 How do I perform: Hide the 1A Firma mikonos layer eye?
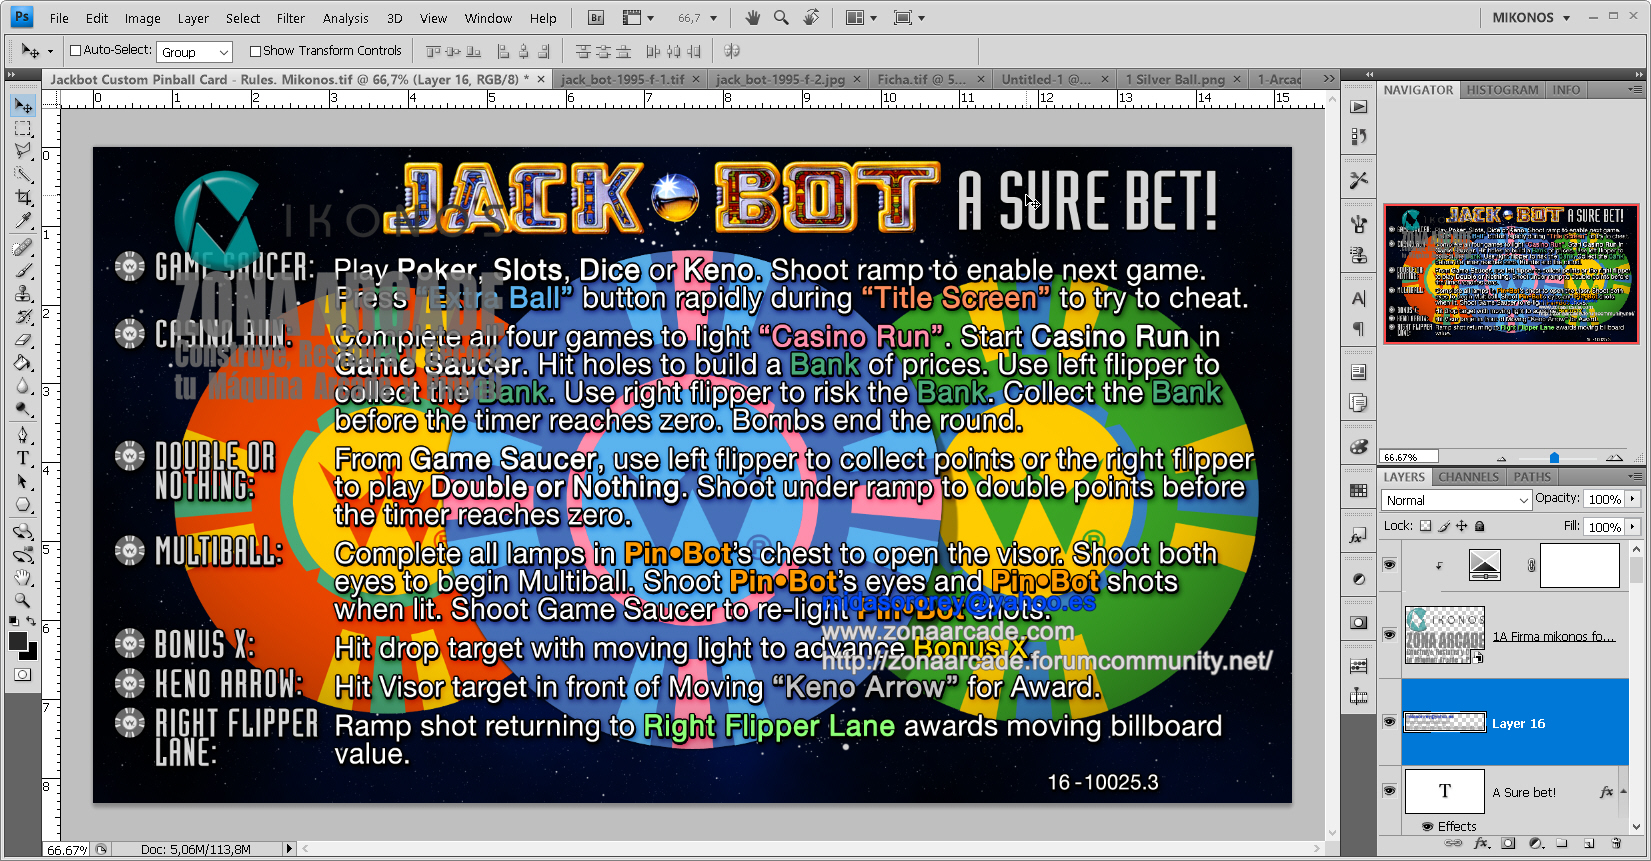1389,635
